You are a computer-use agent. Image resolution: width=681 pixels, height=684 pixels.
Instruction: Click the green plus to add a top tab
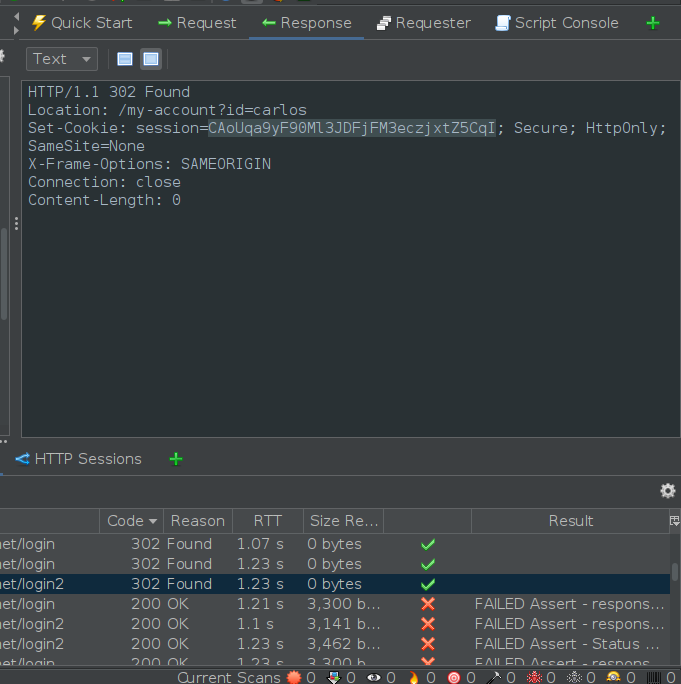click(x=653, y=22)
